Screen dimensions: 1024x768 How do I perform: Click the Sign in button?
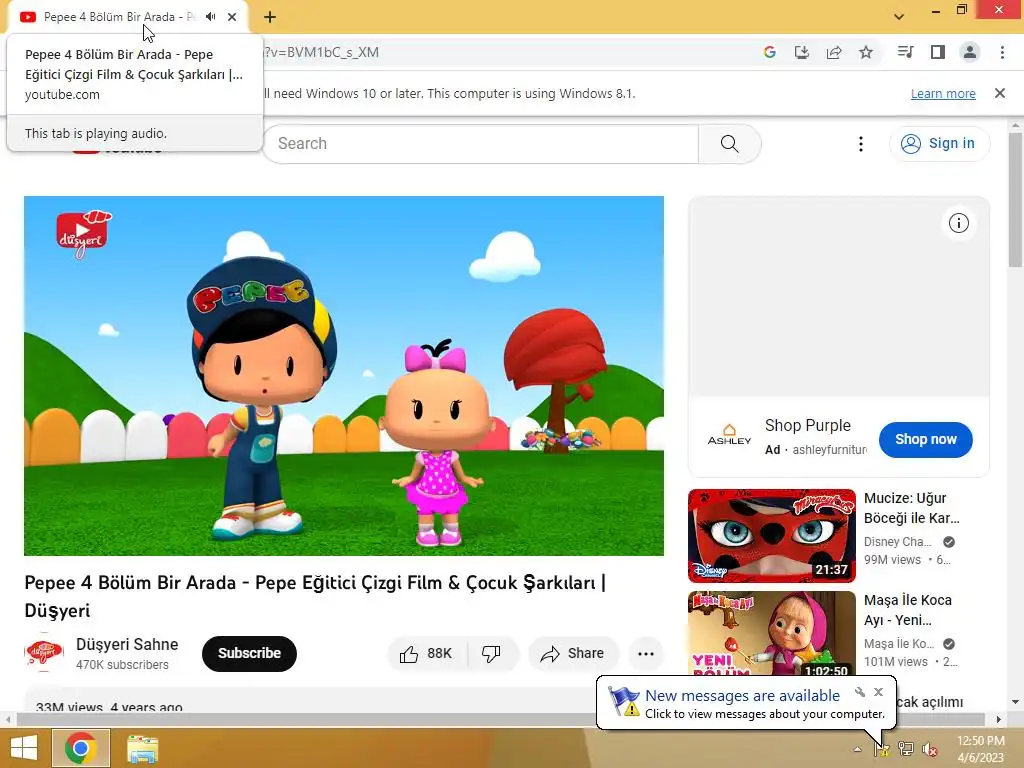[x=939, y=144]
